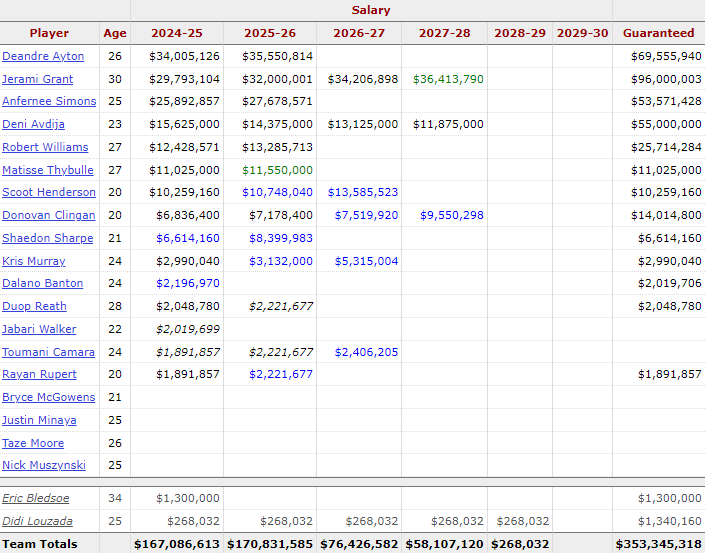Viewport: 705px width, 553px height.
Task: Select the $353,345,318 total guaranteed cell
Action: pyautogui.click(x=659, y=544)
